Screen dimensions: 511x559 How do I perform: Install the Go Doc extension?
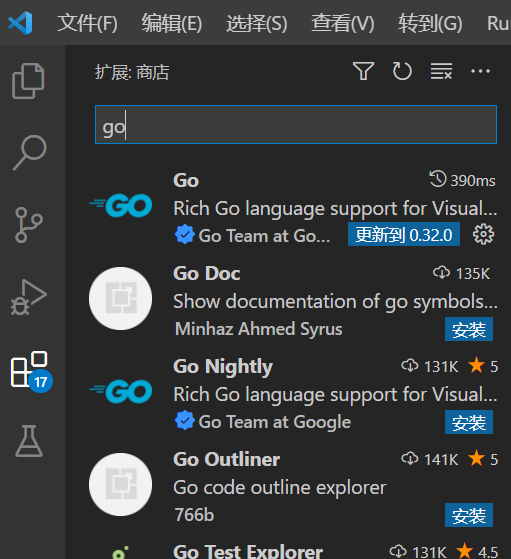[x=469, y=329]
